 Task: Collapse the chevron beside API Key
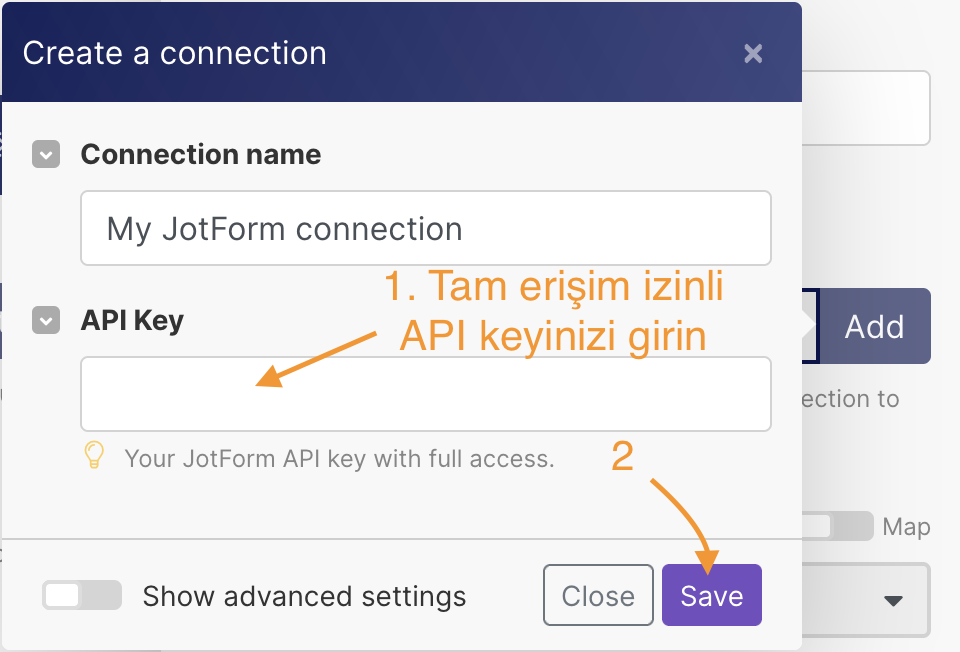[x=46, y=321]
